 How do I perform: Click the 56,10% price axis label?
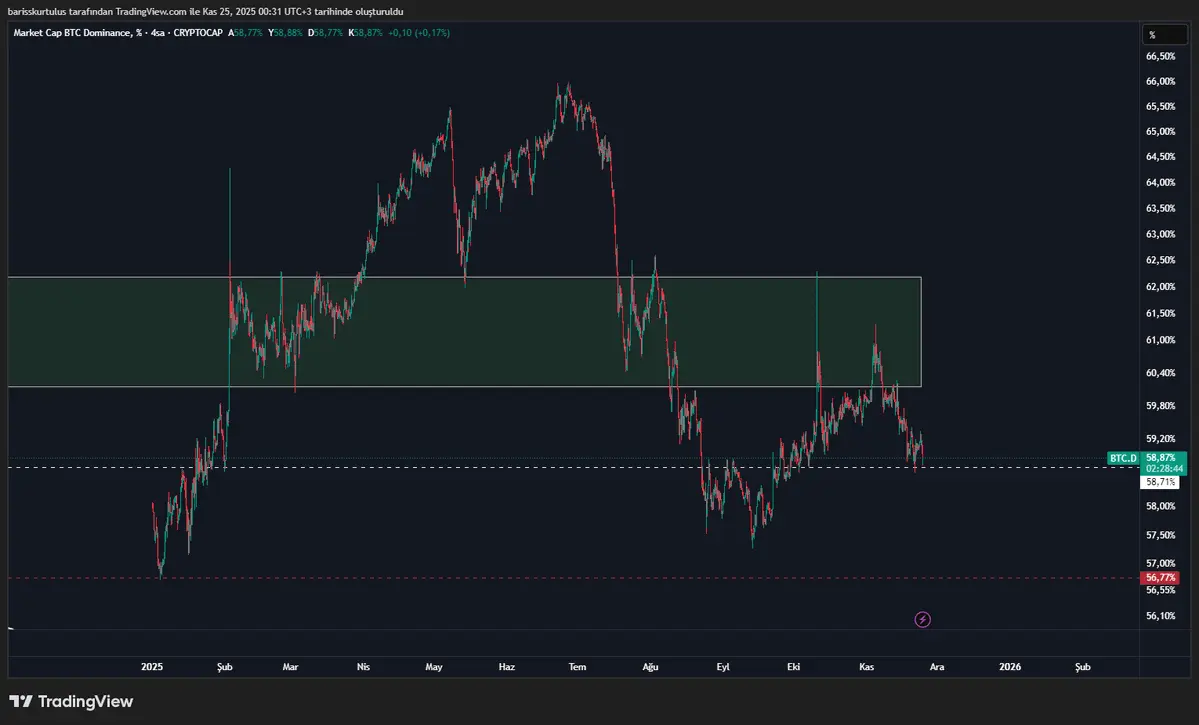[x=1160, y=616]
